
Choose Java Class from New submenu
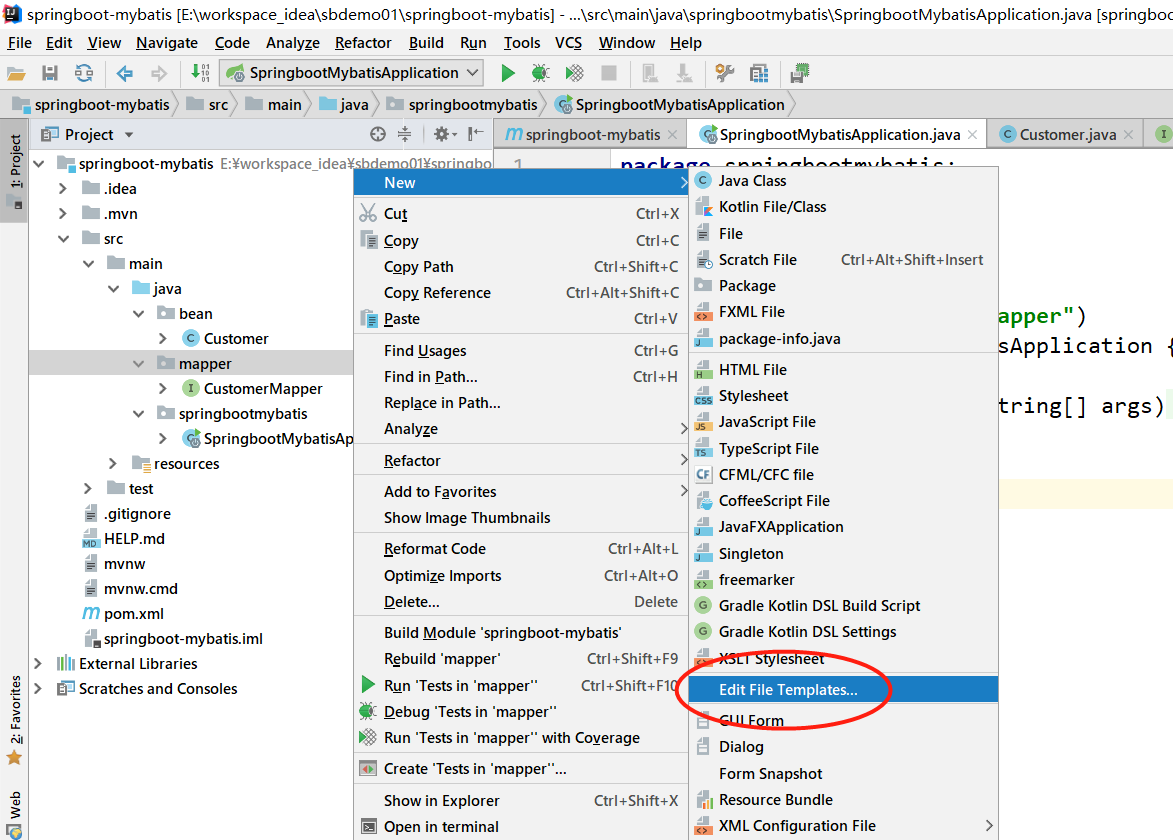coord(752,181)
